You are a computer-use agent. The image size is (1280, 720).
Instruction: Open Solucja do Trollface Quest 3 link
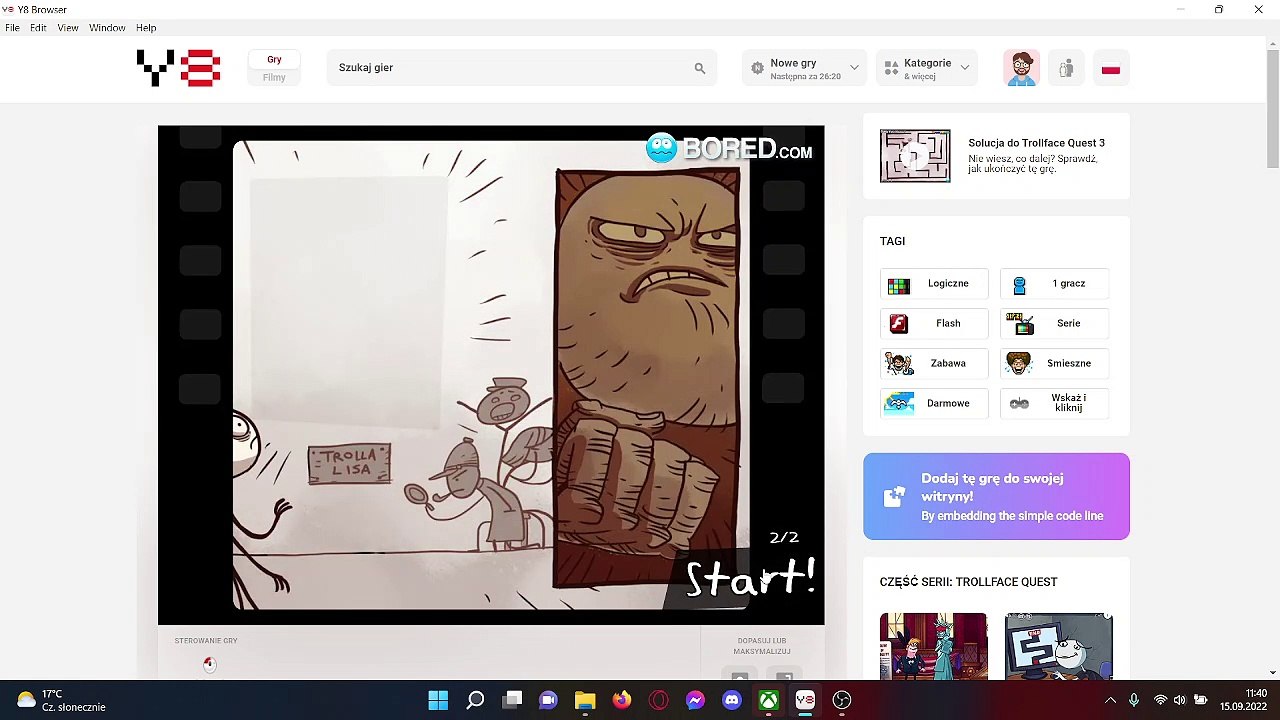pos(1036,143)
